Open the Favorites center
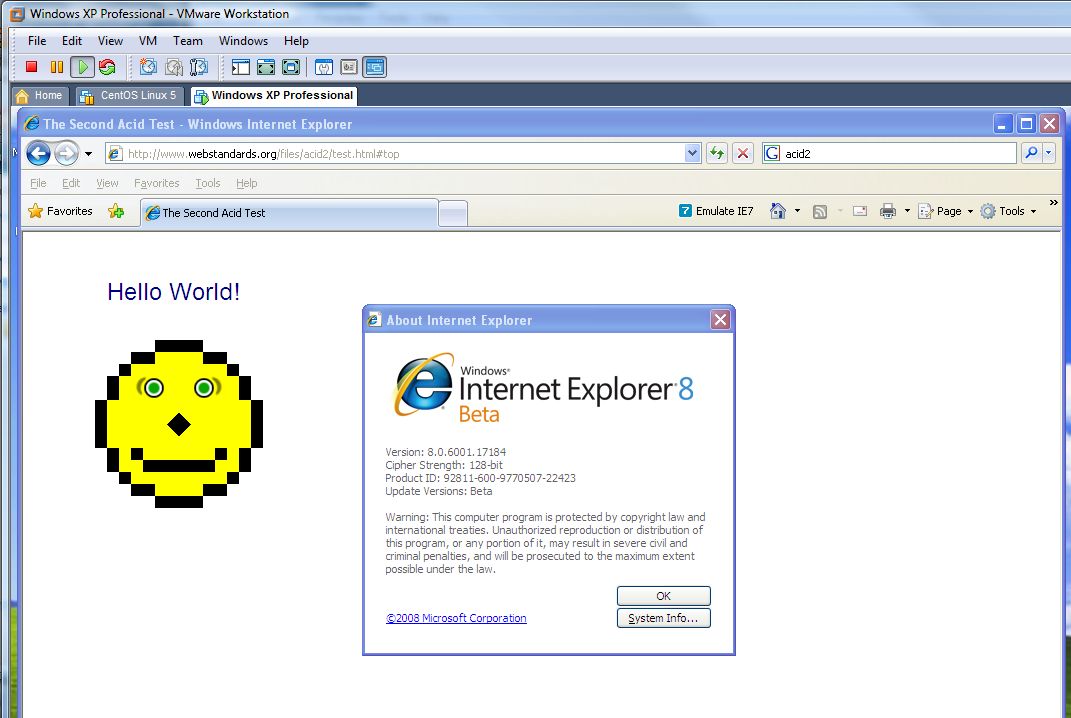Image resolution: width=1071 pixels, height=718 pixels. (60, 211)
